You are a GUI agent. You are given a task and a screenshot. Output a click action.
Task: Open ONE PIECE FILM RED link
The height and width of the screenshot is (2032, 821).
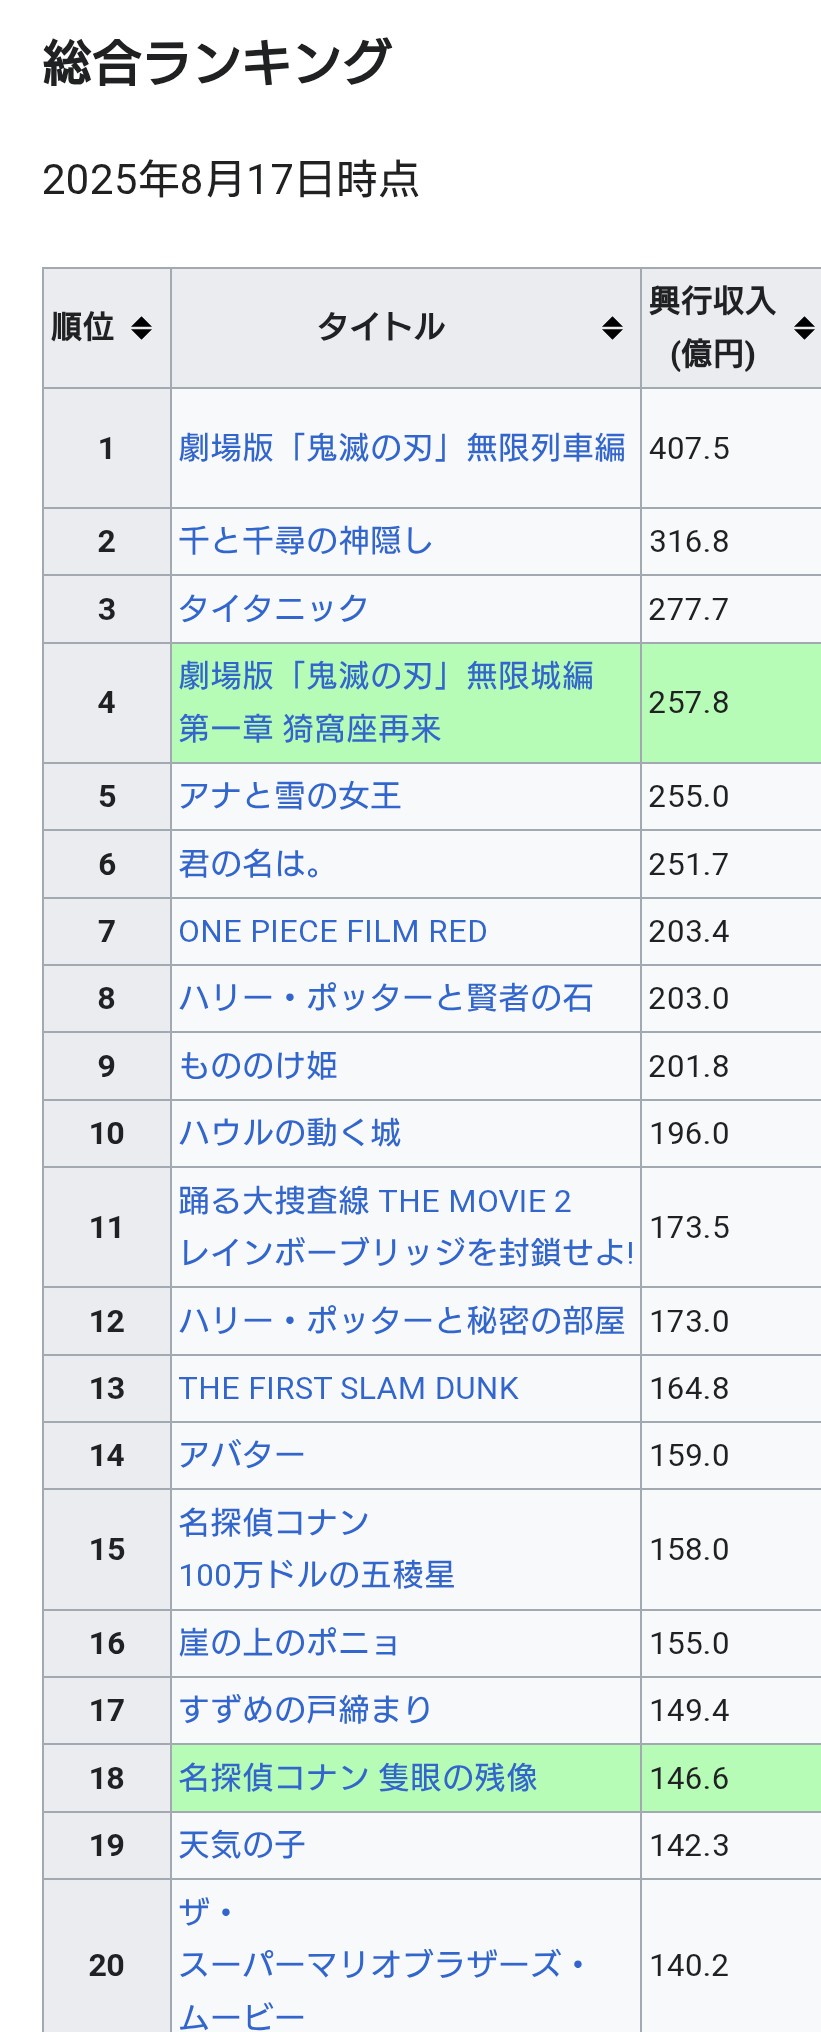pos(332,931)
